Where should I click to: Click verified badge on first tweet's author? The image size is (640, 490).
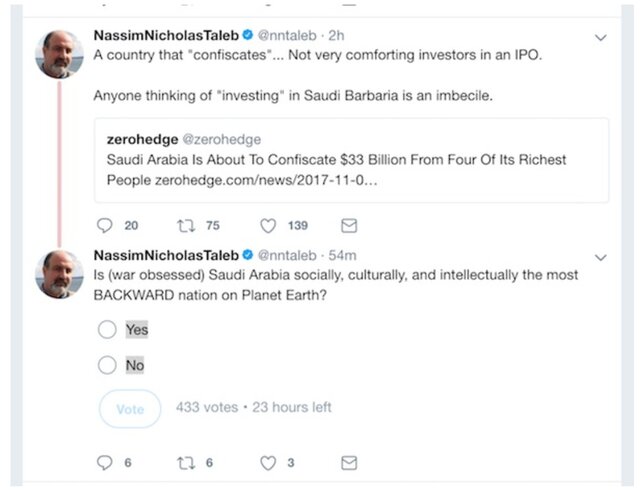click(x=248, y=36)
